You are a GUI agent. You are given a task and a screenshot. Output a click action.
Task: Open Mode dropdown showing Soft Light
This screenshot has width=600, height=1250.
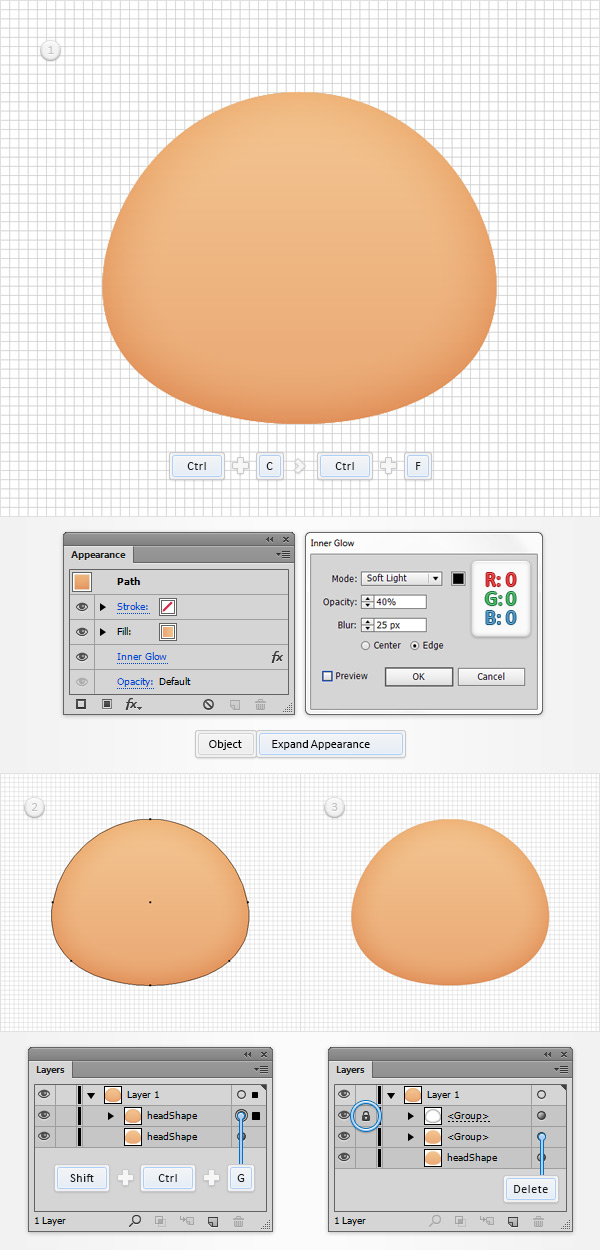pos(401,578)
